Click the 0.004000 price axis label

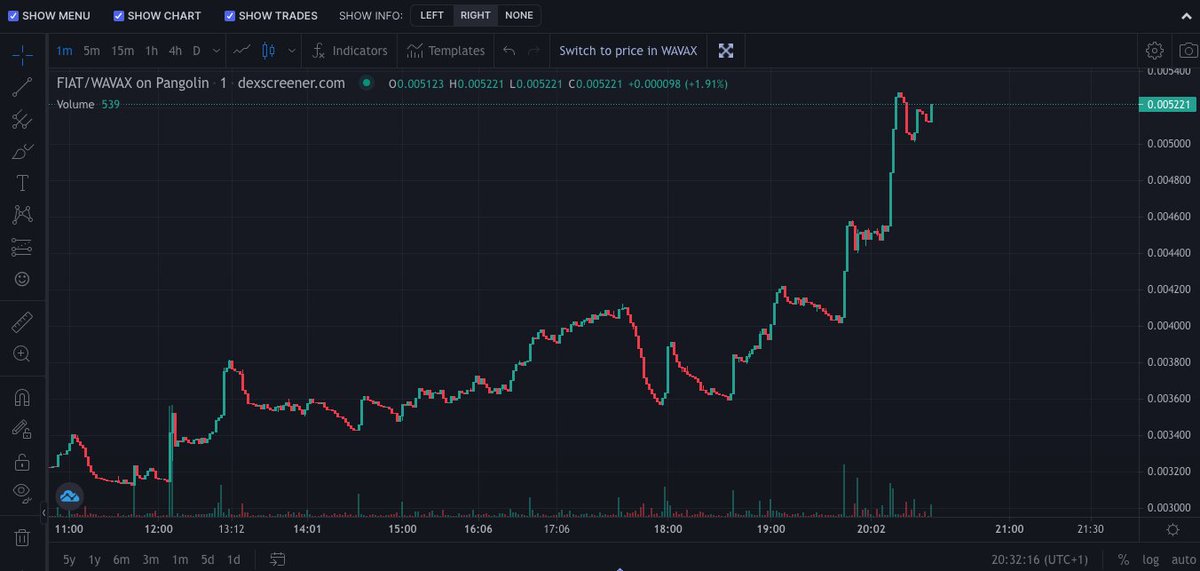pos(1168,325)
